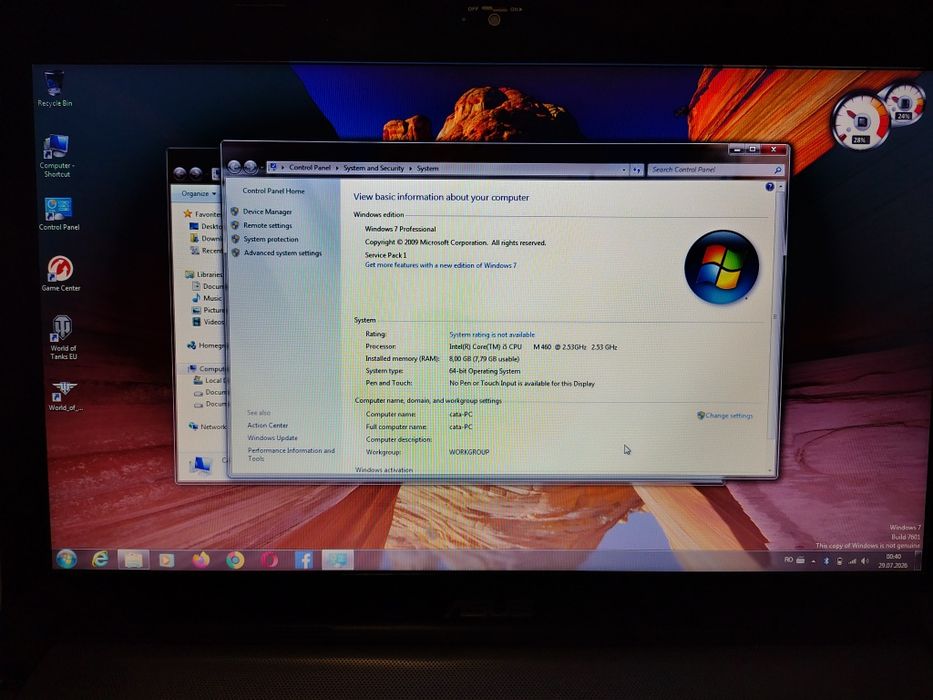Open the Facebook taskbar shortcut

coord(303,560)
